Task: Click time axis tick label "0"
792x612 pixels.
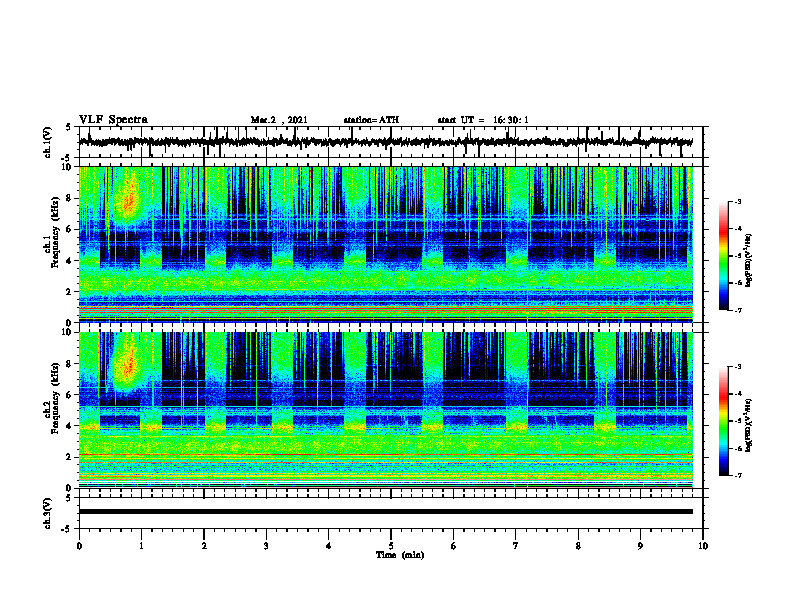Action: (79, 546)
